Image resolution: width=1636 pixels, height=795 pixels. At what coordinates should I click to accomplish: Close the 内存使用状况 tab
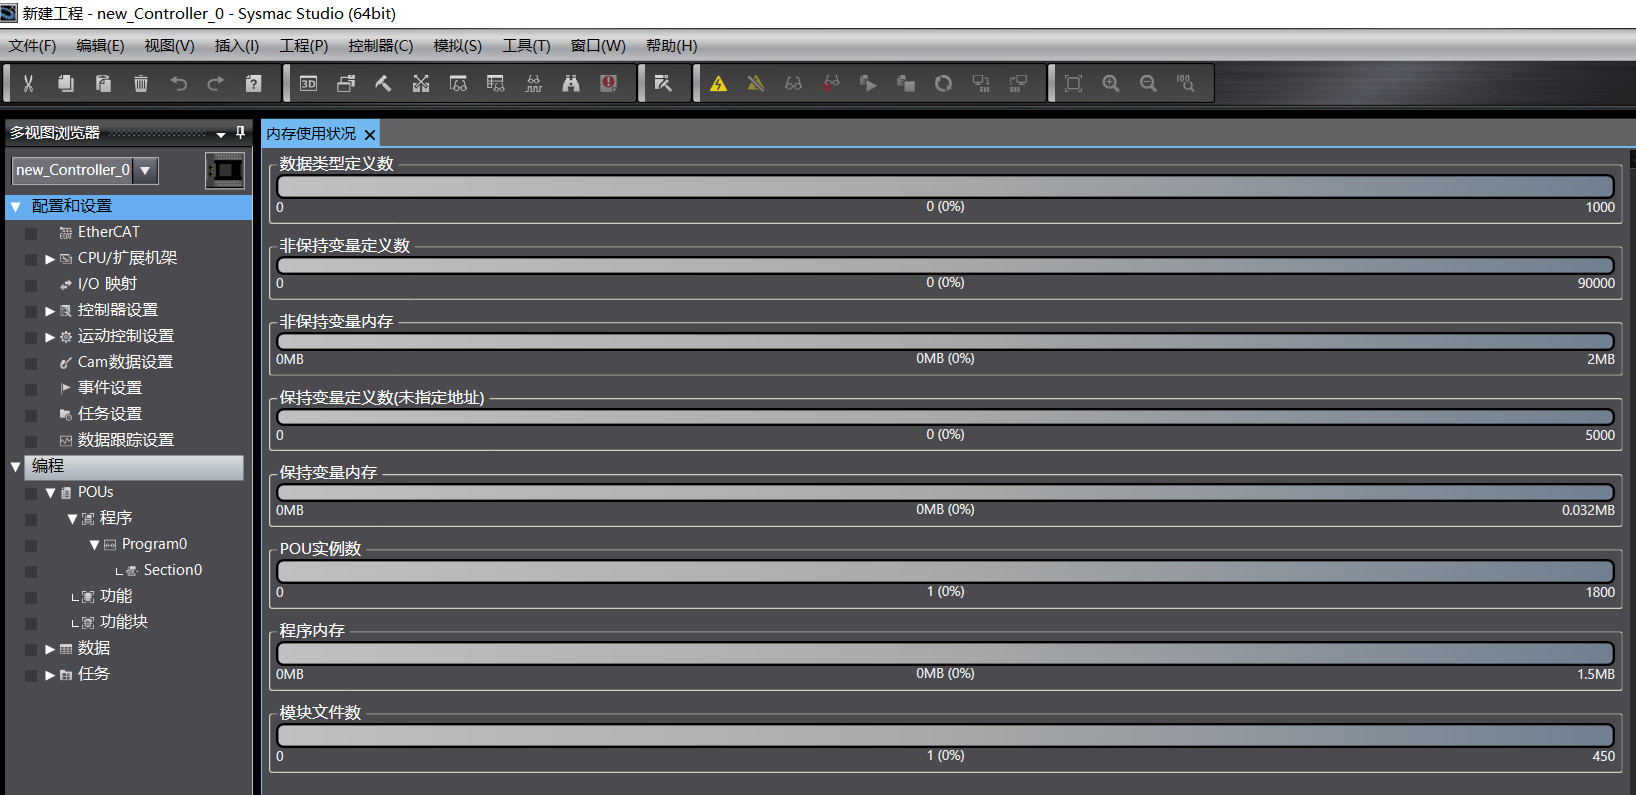pos(370,135)
